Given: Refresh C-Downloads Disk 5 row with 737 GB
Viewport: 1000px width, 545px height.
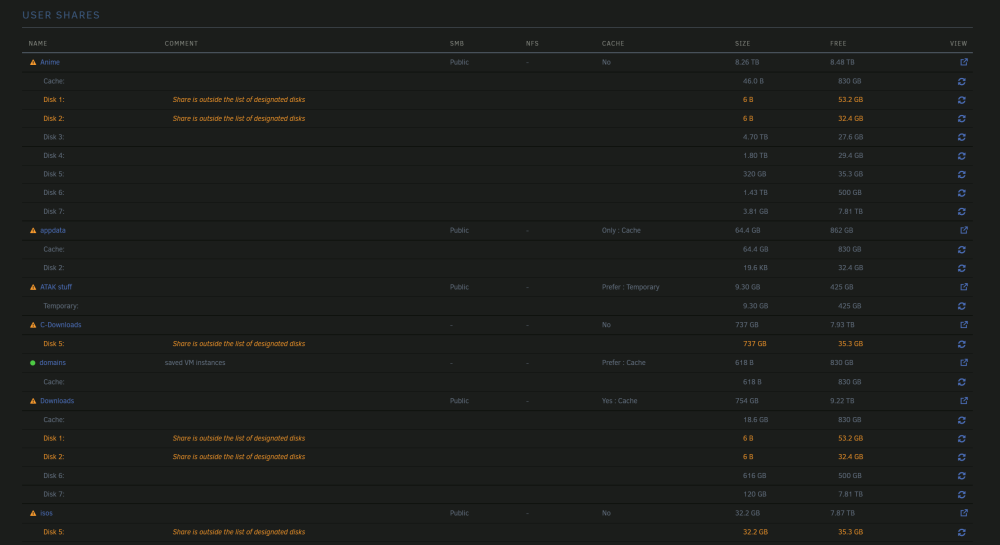Looking at the screenshot, I should [962, 344].
